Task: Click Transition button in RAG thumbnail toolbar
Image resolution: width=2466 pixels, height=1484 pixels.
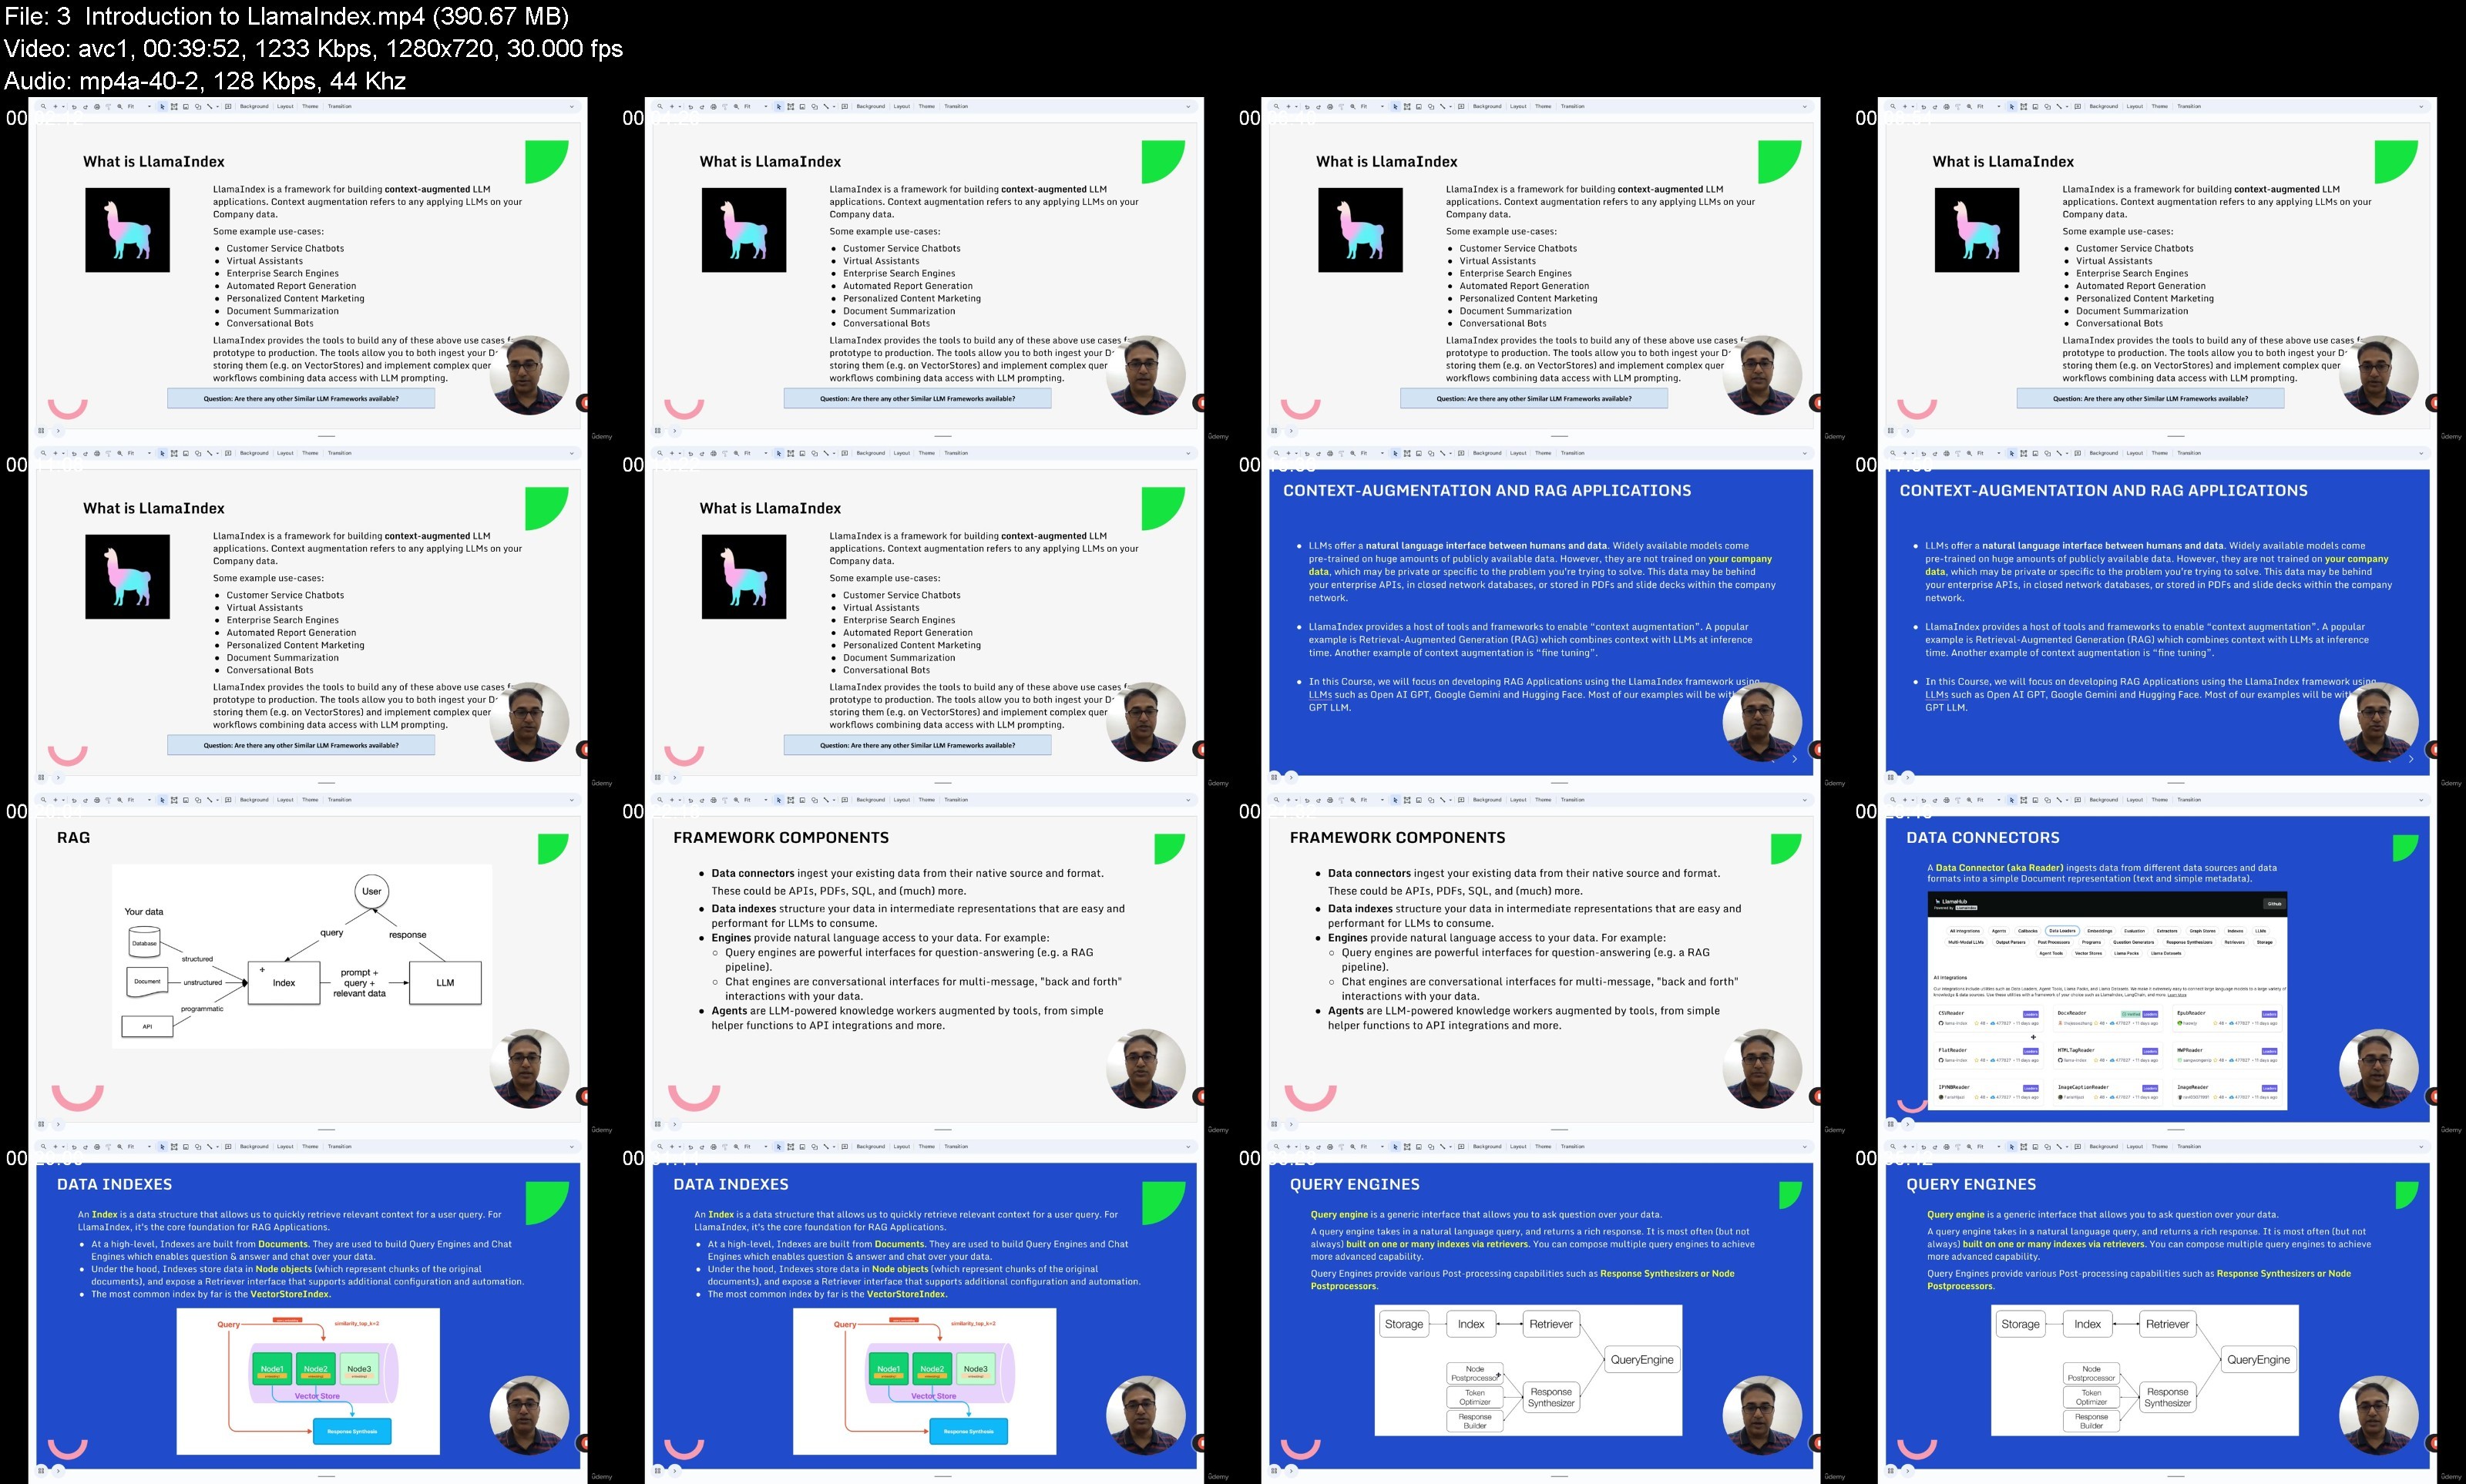Action: click(x=340, y=800)
